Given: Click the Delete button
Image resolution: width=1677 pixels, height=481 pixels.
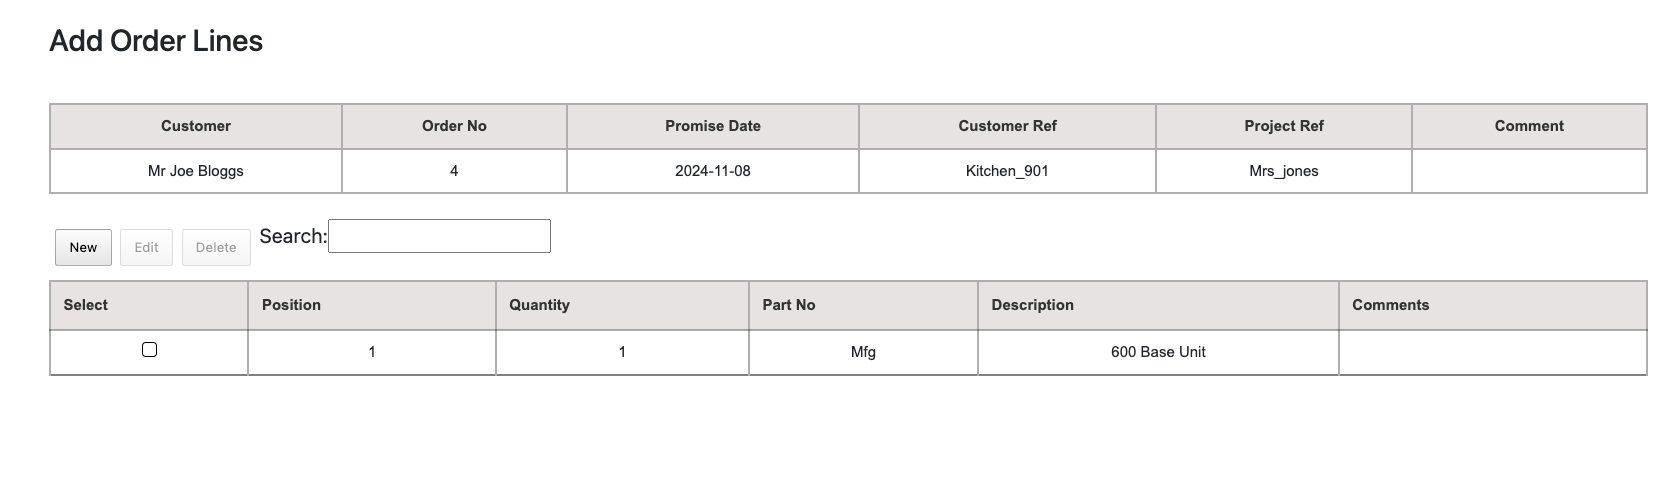Looking at the screenshot, I should click(x=216, y=248).
